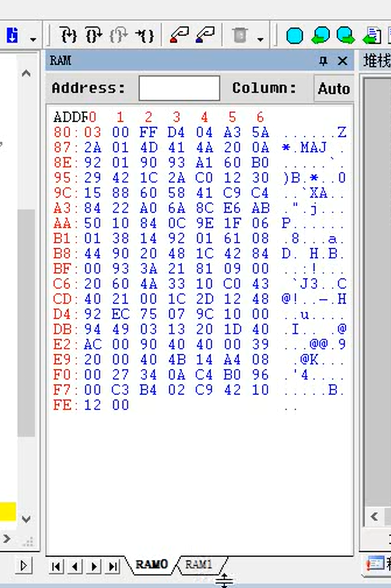Click ASCII text *.MAJ in row 87
Viewport: 391px width, 588px height.
(x=304, y=147)
